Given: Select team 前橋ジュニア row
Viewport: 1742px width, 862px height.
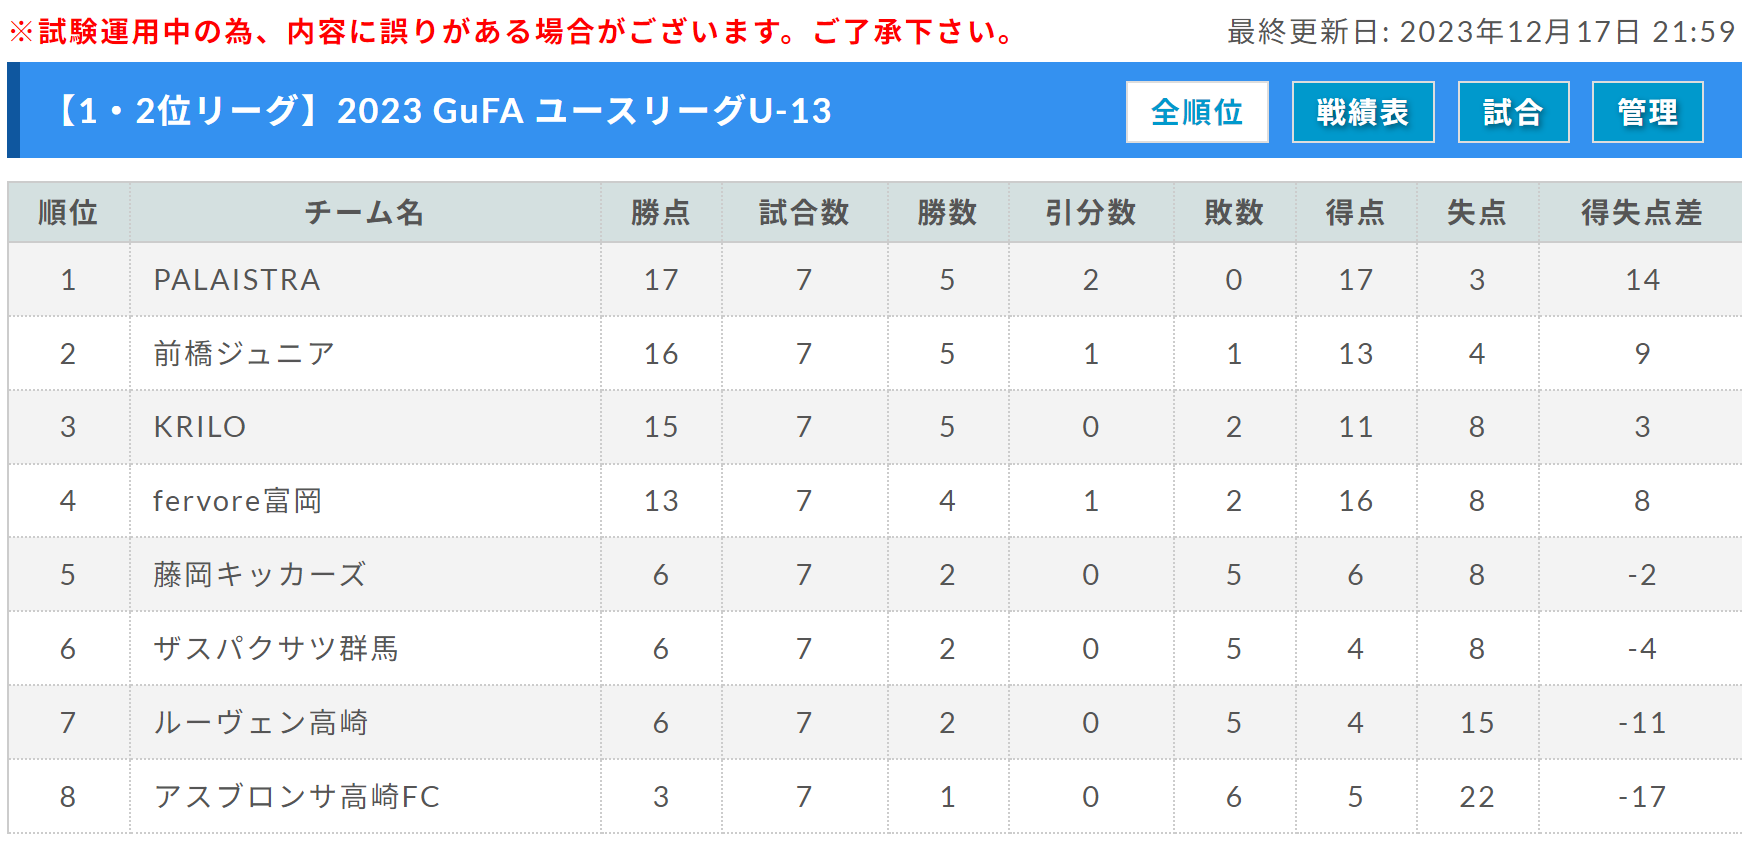Looking at the screenshot, I should (x=875, y=354).
